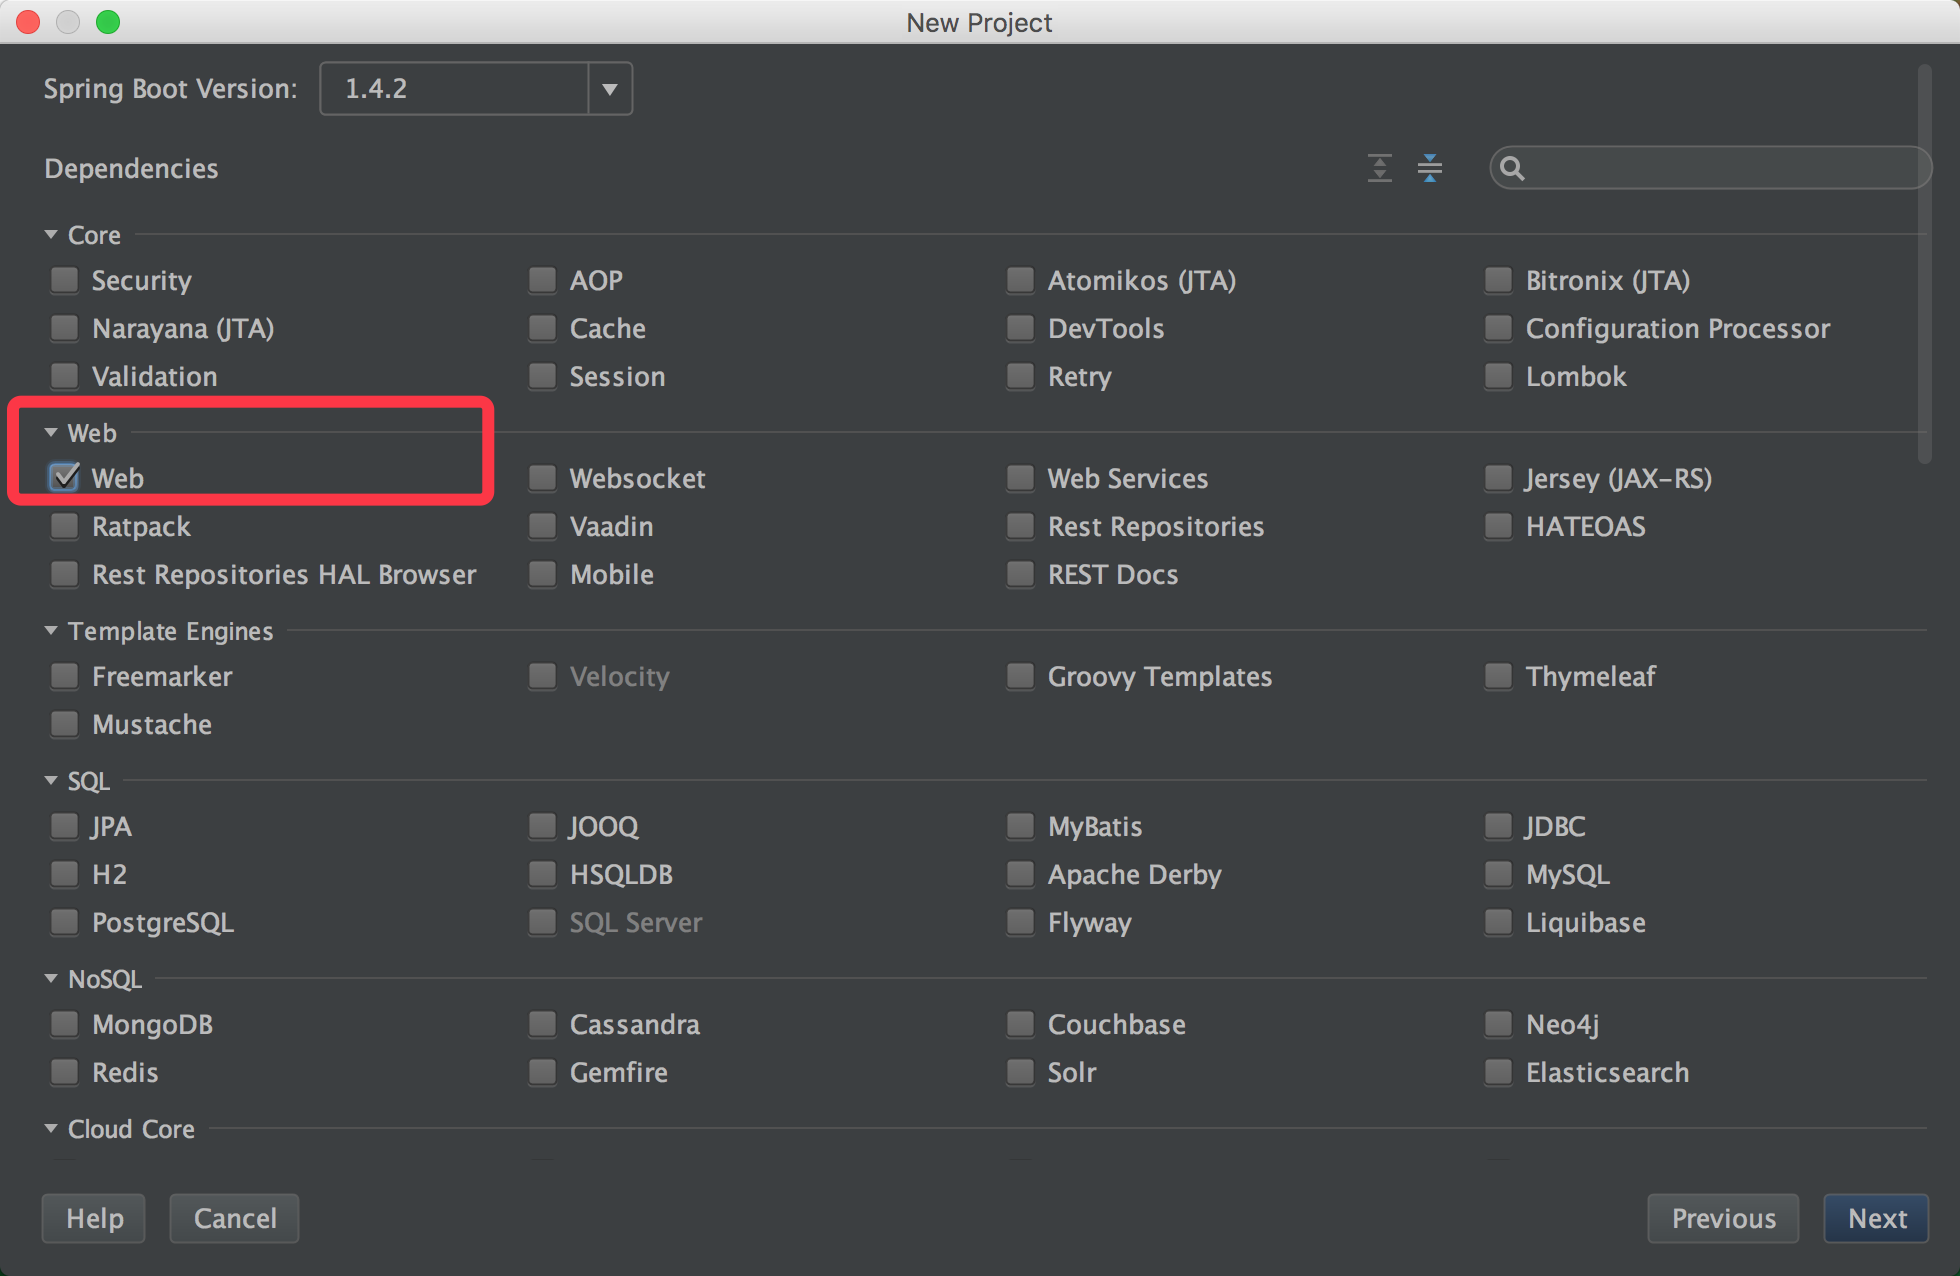
Task: Enable Apache Derby checkbox
Action: [x=1021, y=874]
